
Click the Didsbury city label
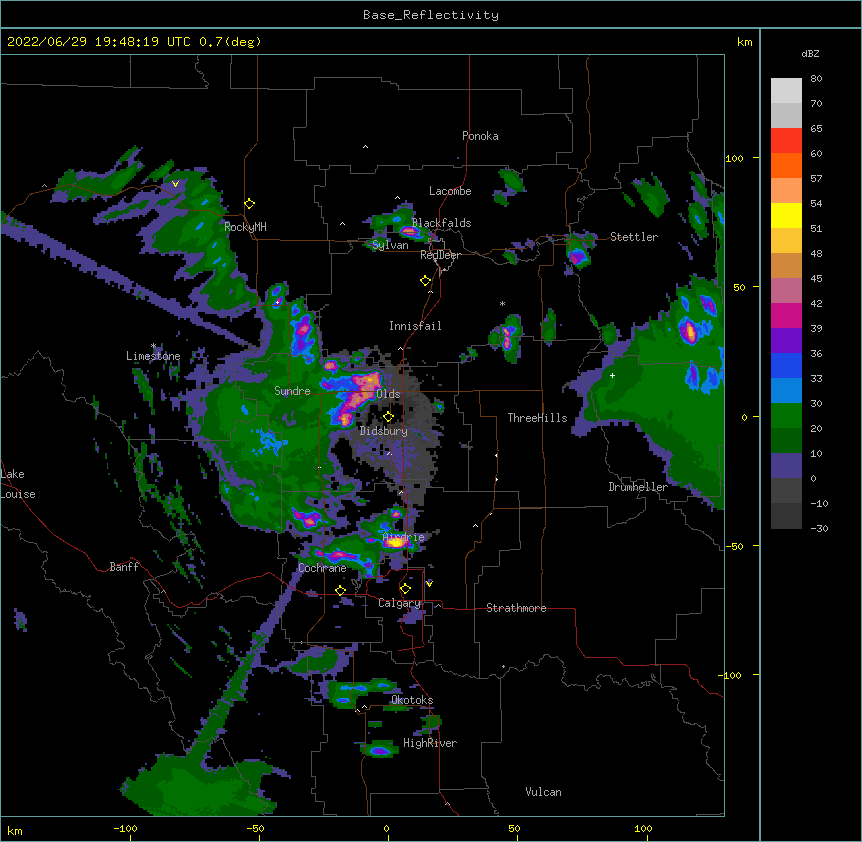click(x=383, y=431)
